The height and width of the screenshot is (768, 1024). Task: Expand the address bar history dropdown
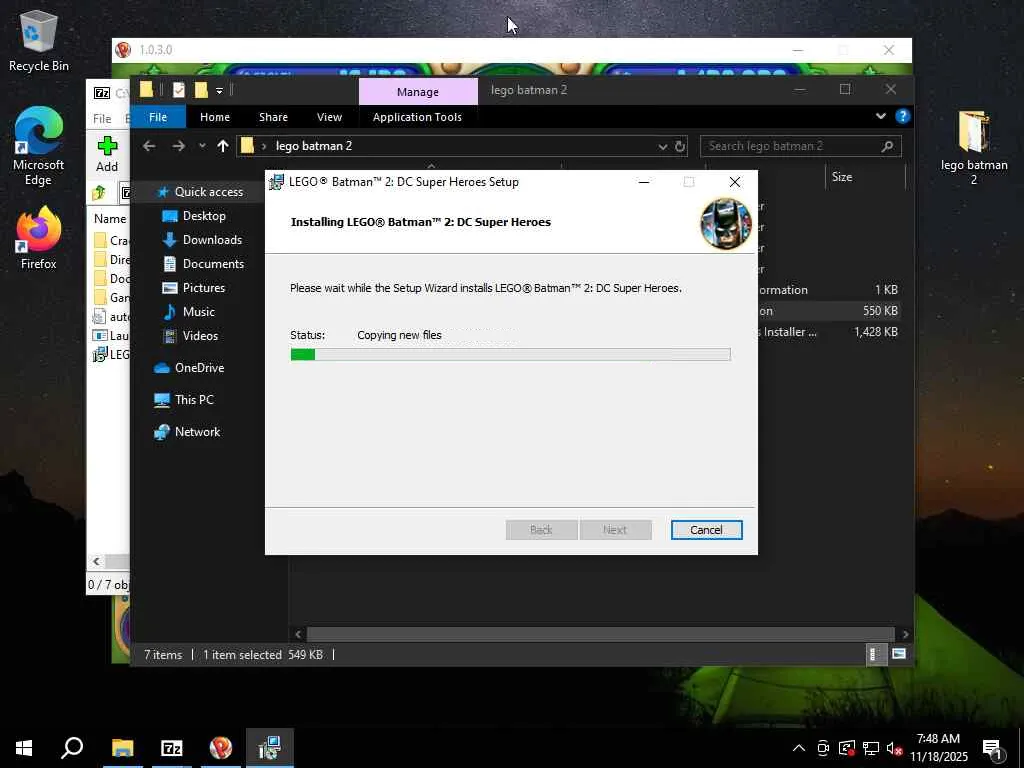point(663,146)
